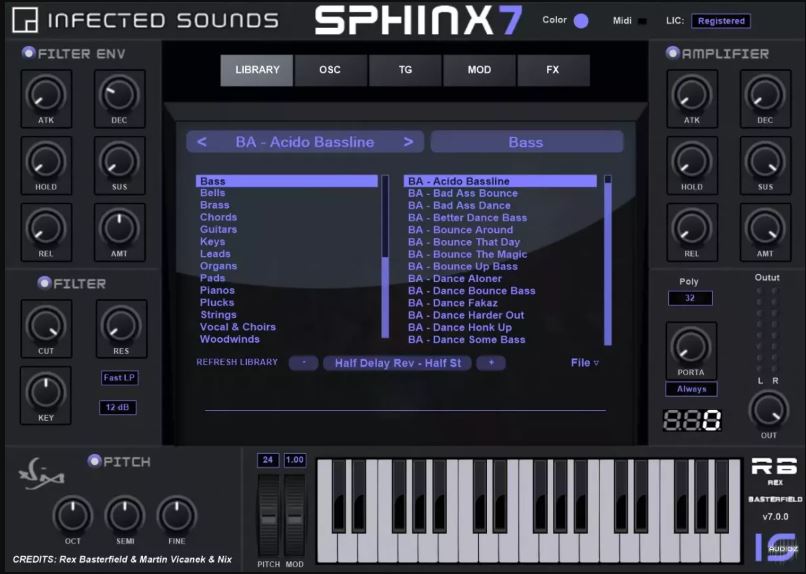
Task: Switch to the MOD tab
Action: (479, 70)
